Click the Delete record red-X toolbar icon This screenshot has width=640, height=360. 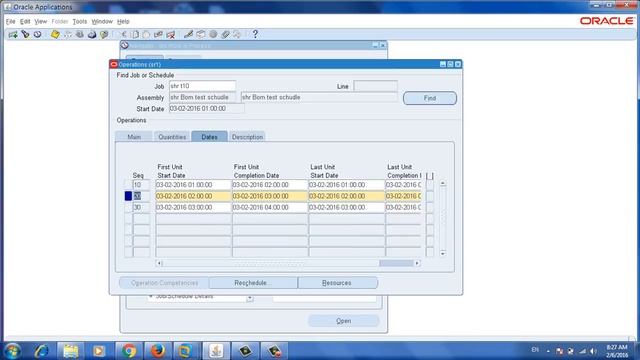point(171,35)
